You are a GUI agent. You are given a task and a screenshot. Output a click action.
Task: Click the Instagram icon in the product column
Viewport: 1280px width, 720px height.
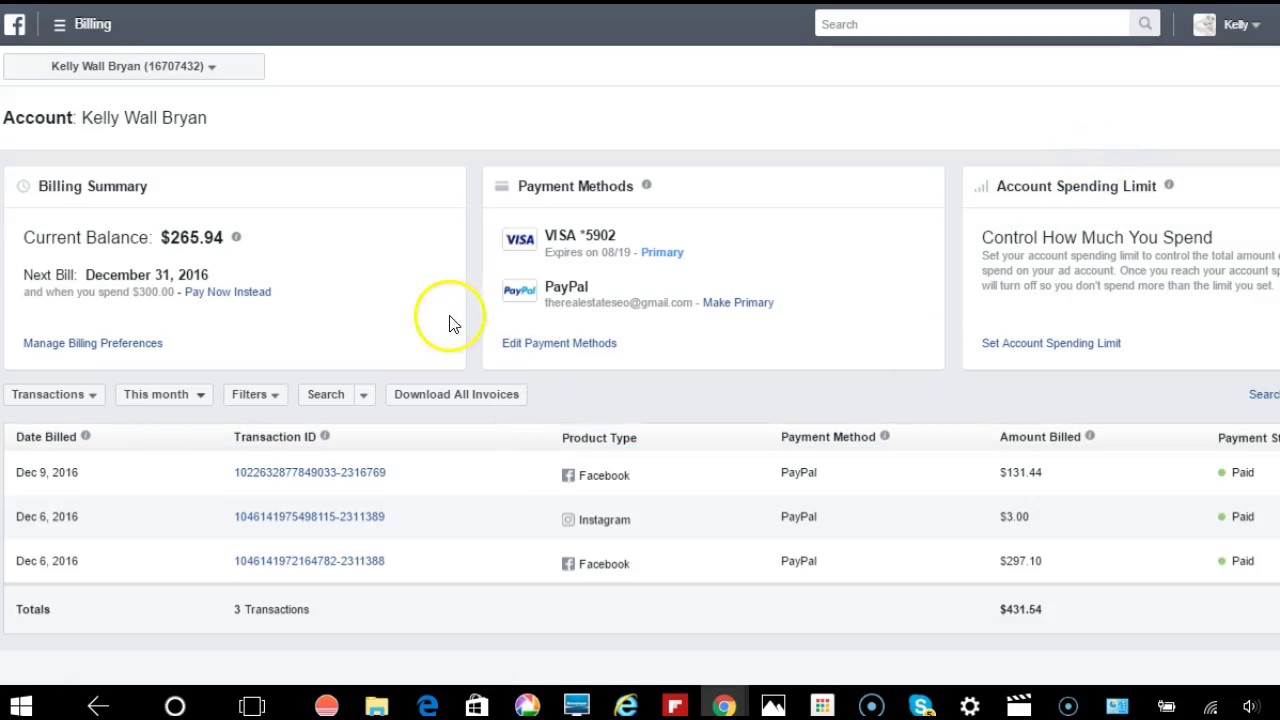[568, 519]
